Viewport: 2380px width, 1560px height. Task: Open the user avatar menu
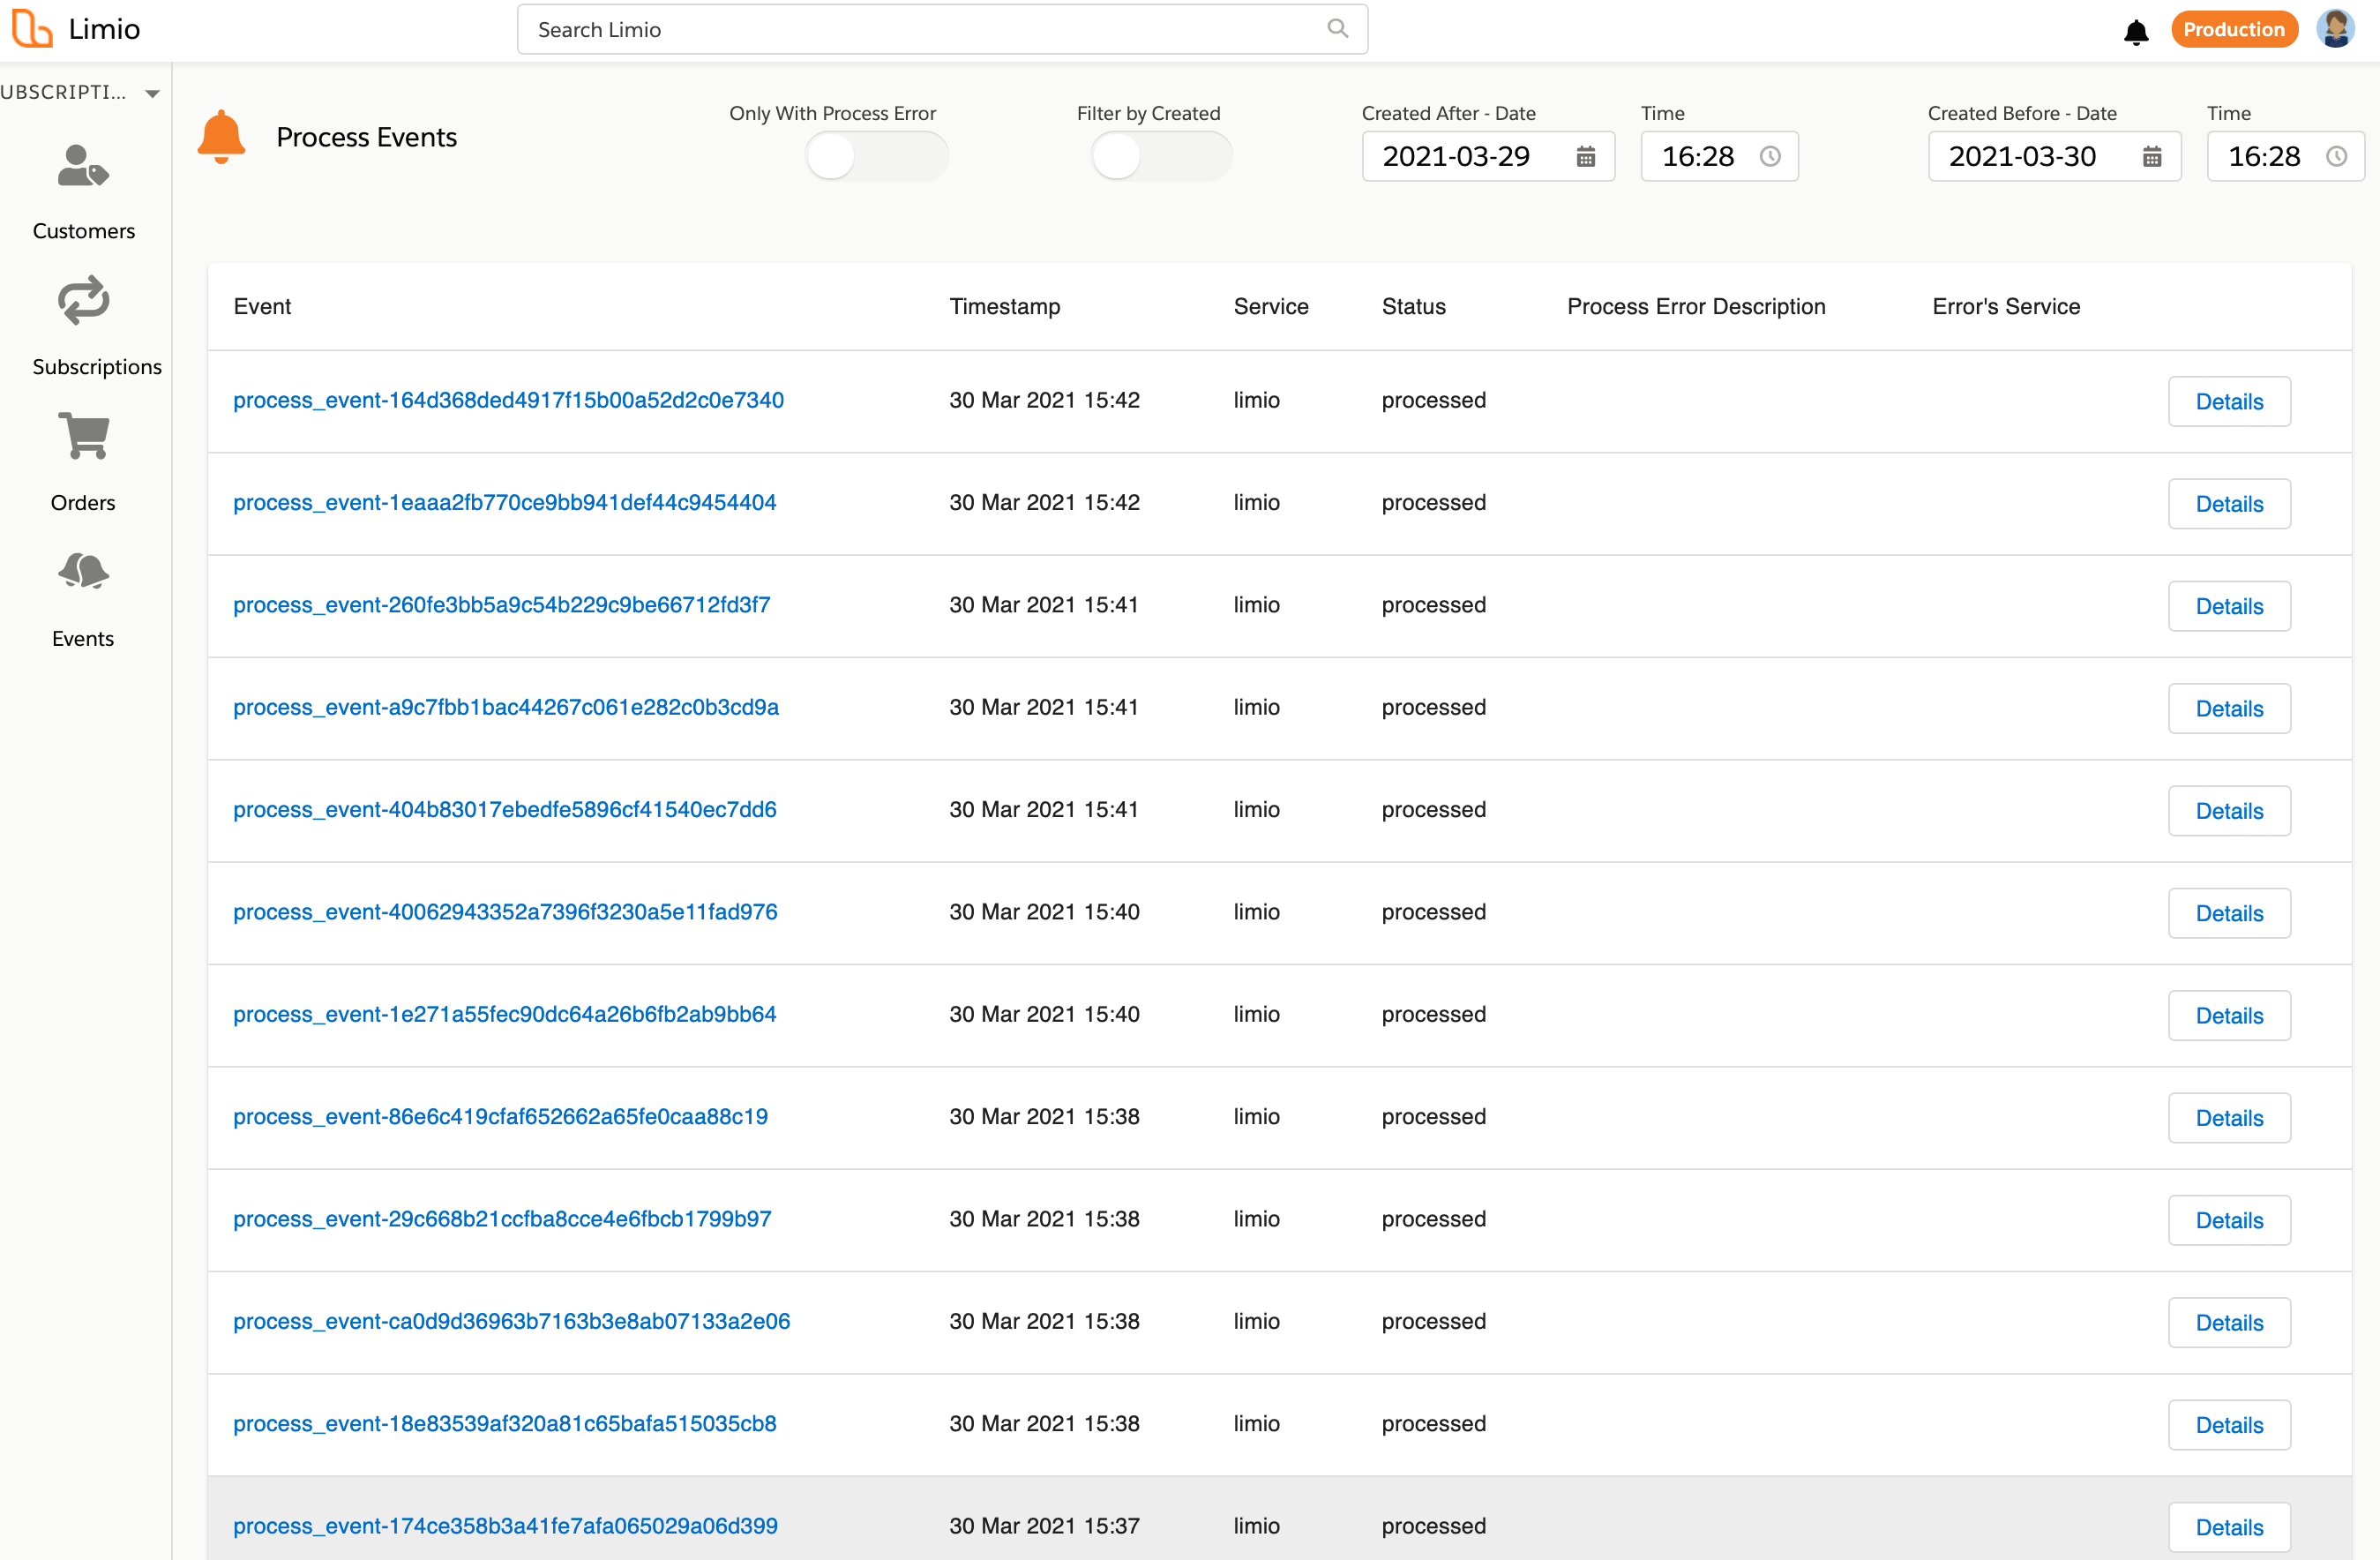click(2336, 29)
